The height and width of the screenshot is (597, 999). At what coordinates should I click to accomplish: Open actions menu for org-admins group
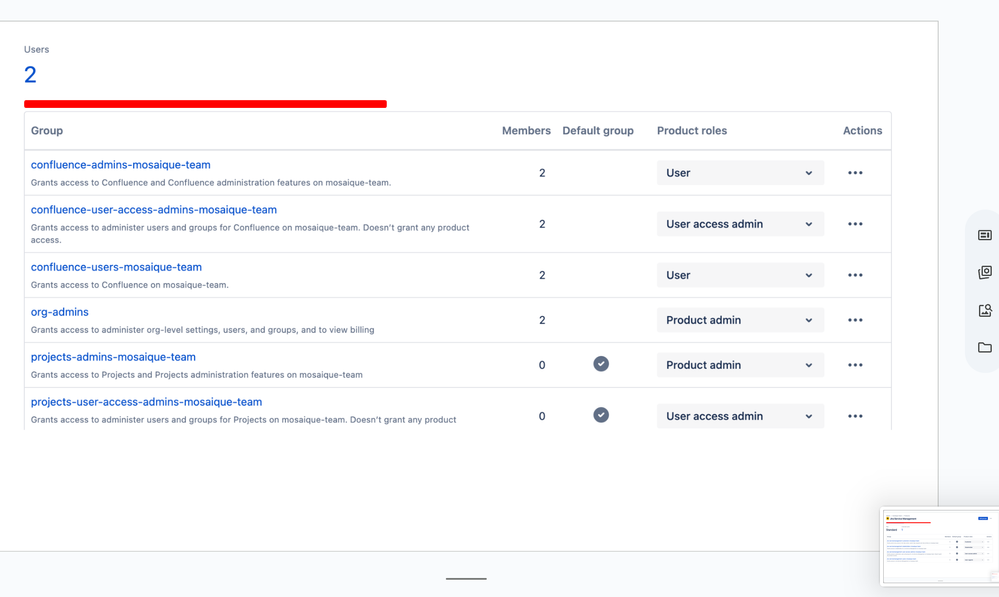point(855,320)
